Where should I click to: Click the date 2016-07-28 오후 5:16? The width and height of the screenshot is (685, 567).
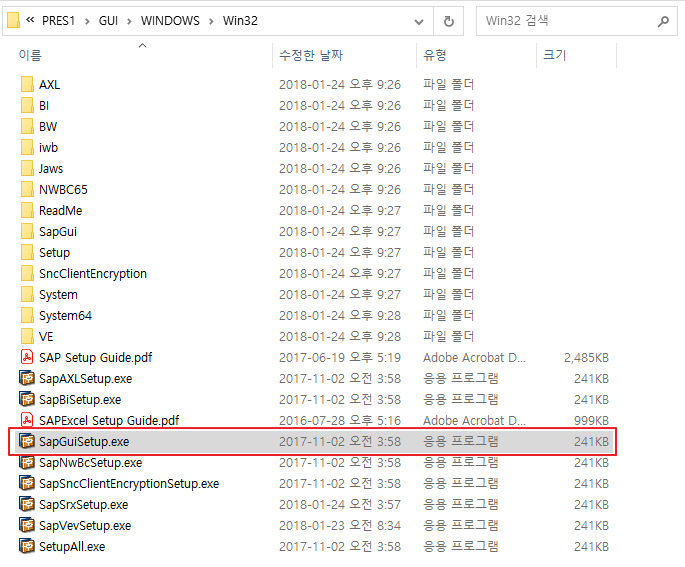(x=340, y=421)
